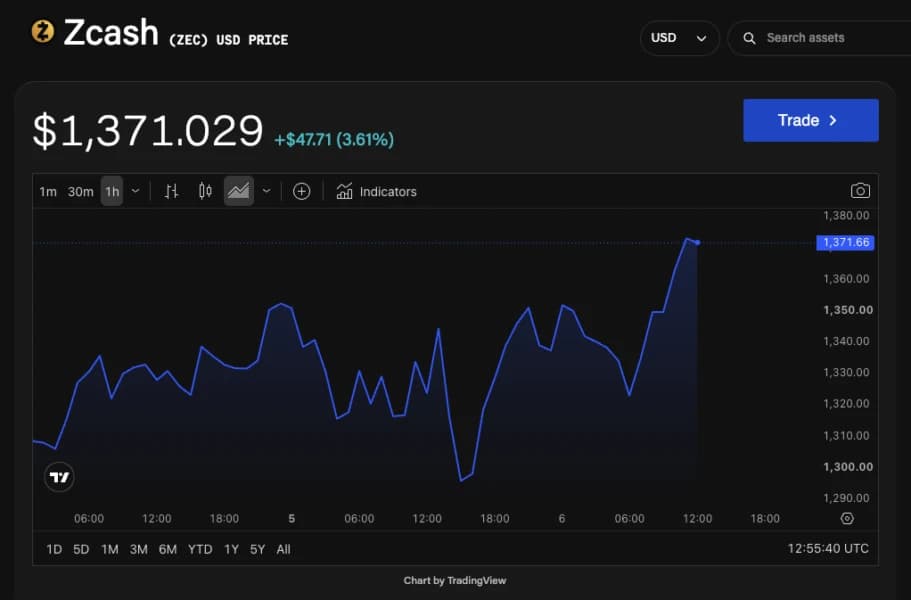
Task: Open Indicators chart menu
Action: pyautogui.click(x=376, y=191)
